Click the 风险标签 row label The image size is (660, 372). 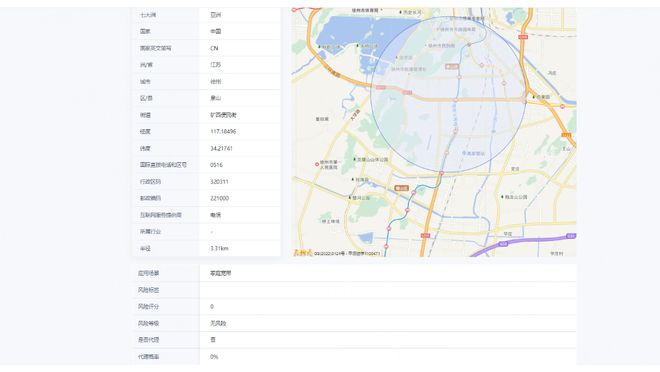tap(149, 290)
